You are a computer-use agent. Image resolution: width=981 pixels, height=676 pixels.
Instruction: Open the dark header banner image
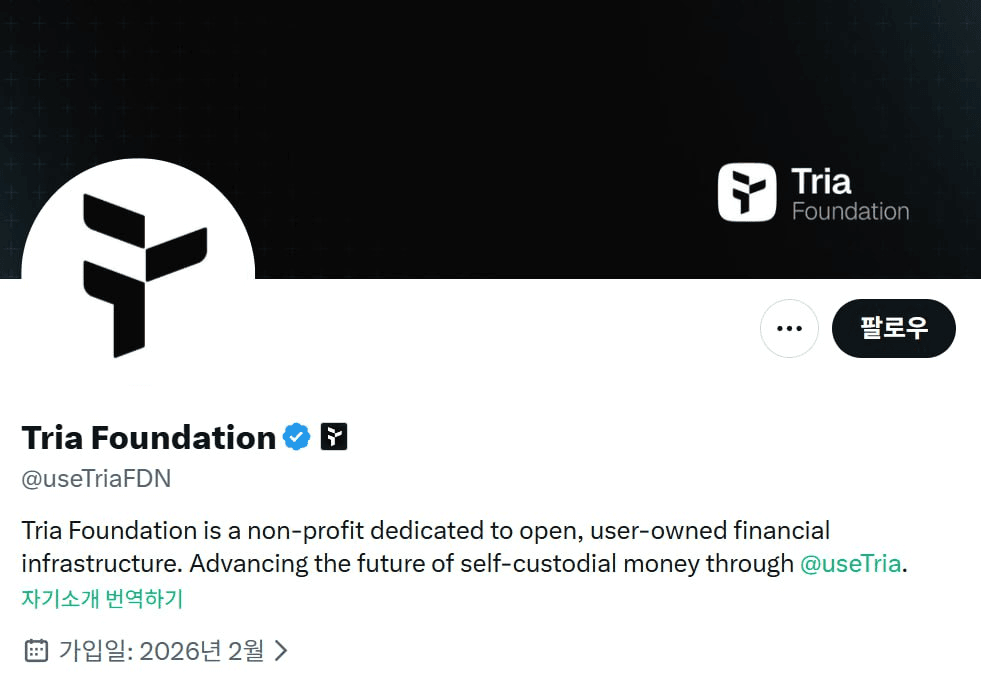point(490,80)
